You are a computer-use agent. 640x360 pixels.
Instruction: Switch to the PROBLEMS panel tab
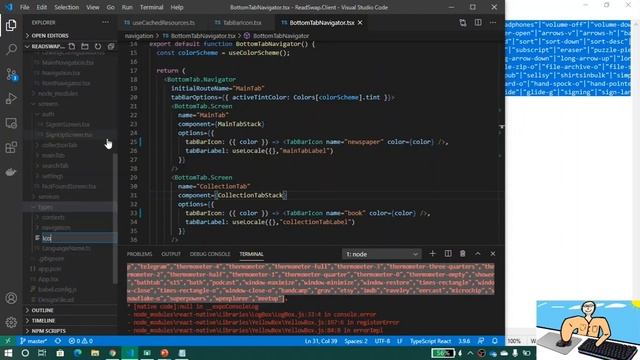click(x=139, y=254)
